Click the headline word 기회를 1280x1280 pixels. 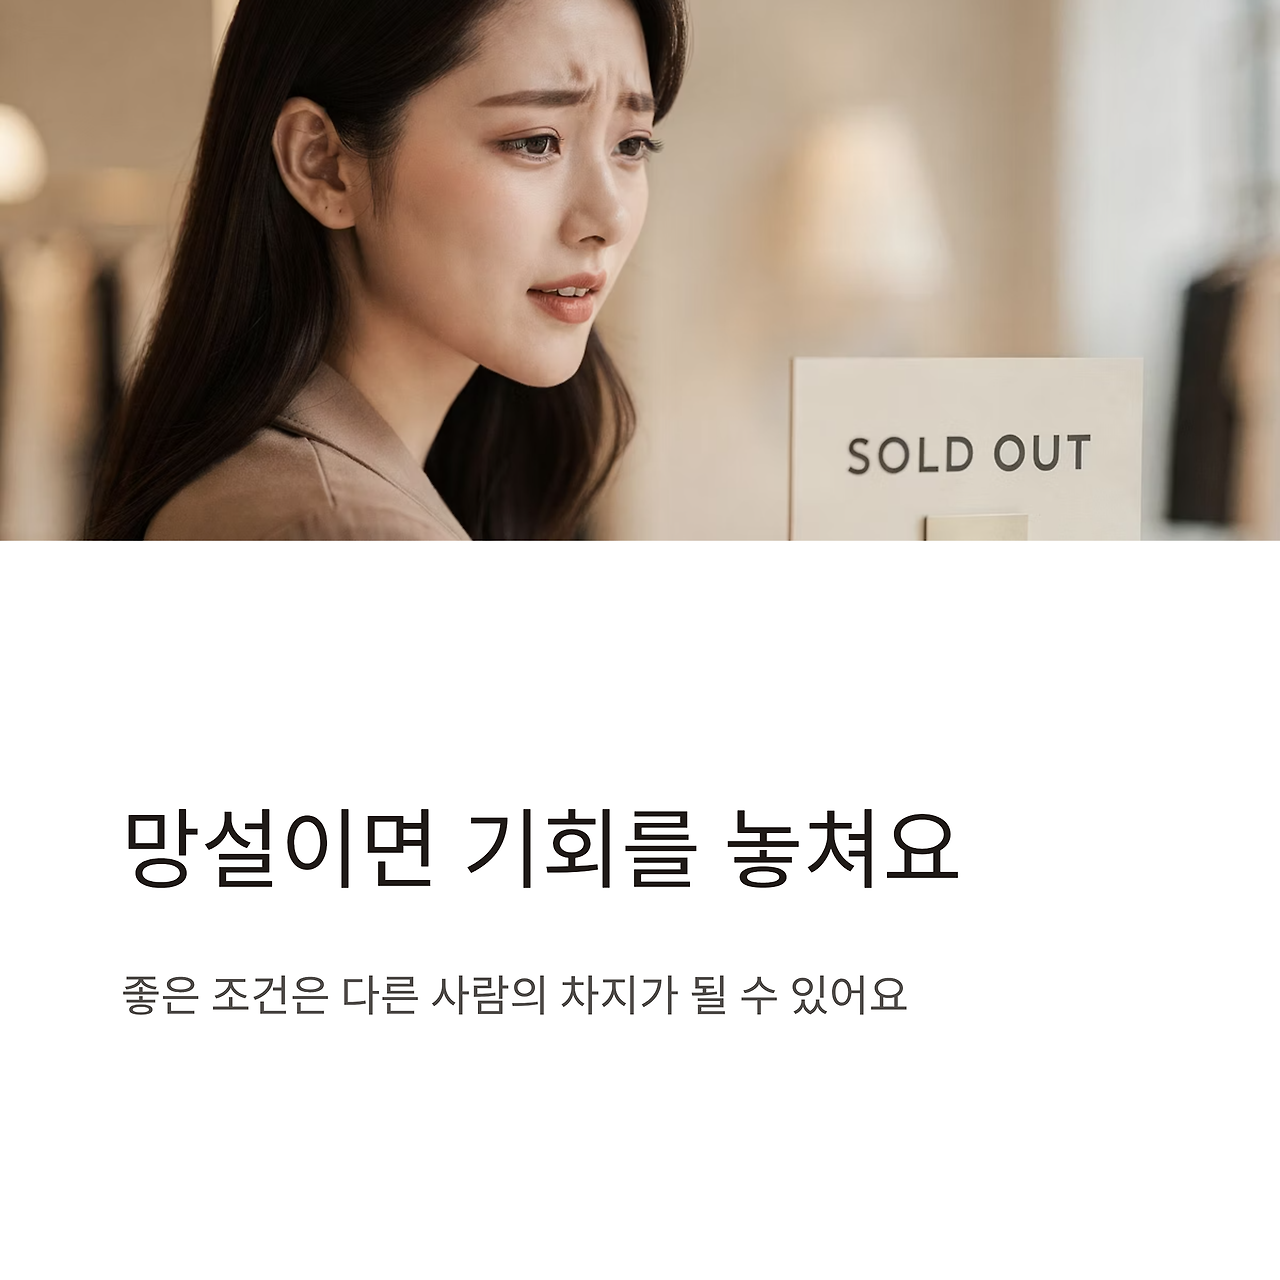pos(580,849)
